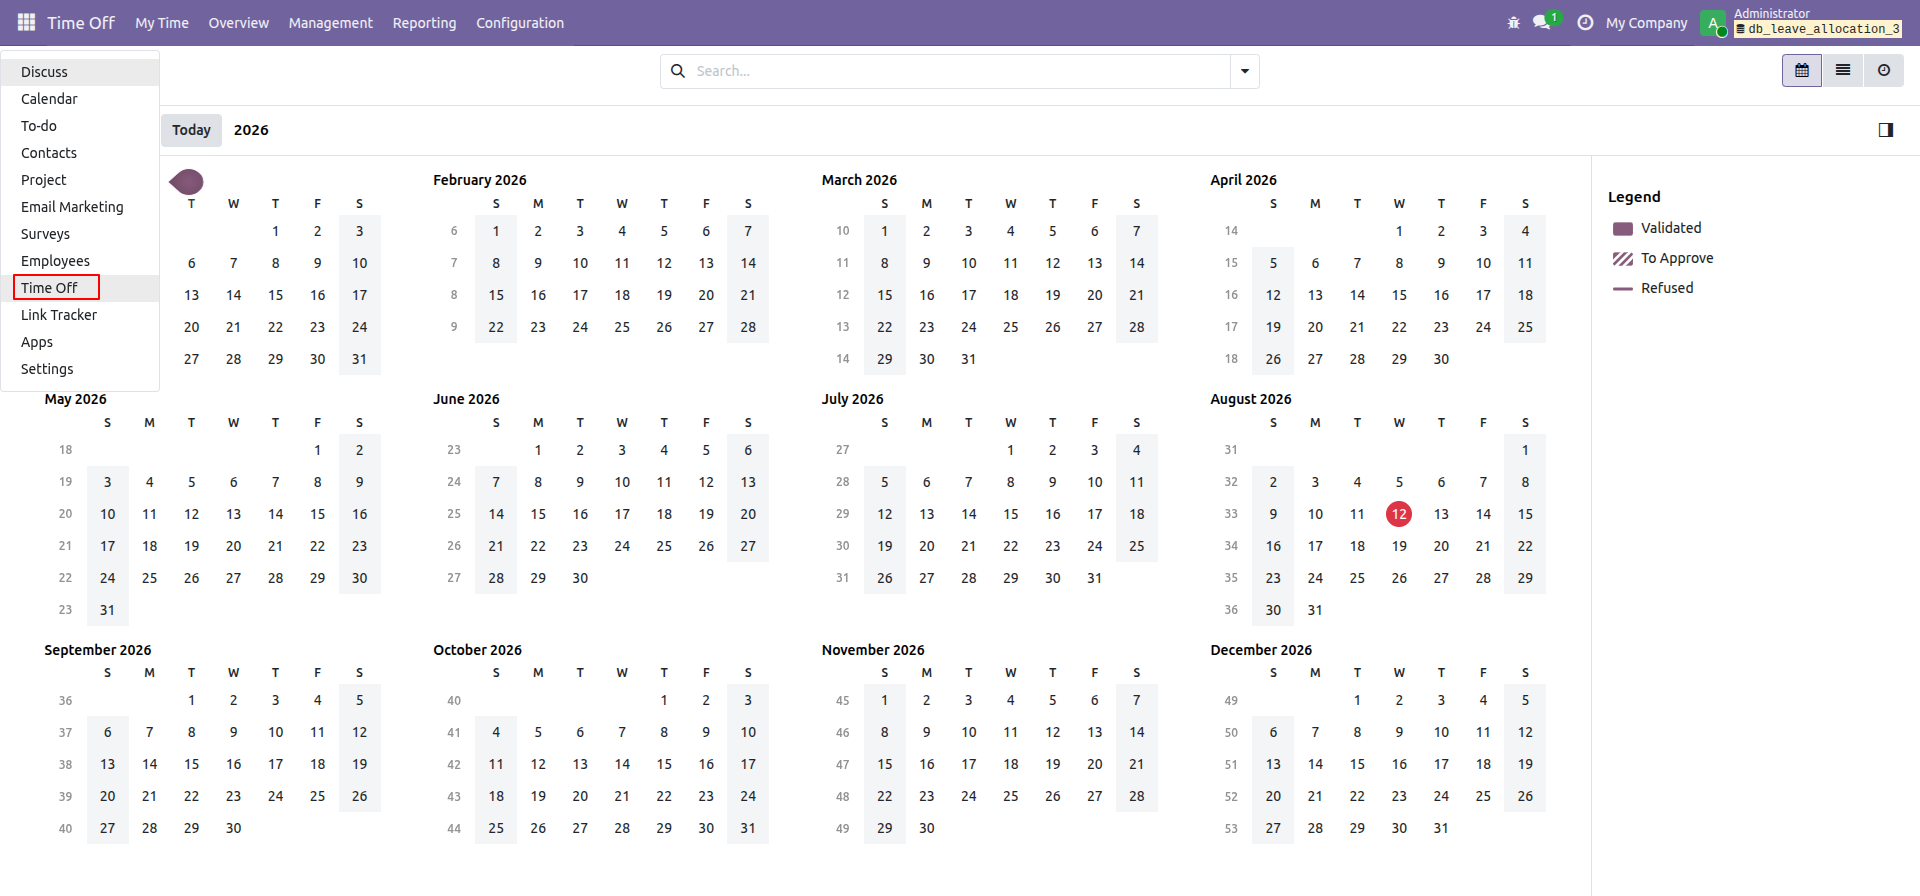Image resolution: width=1920 pixels, height=896 pixels.
Task: Click the Time Off brand title in navbar
Action: tap(81, 22)
